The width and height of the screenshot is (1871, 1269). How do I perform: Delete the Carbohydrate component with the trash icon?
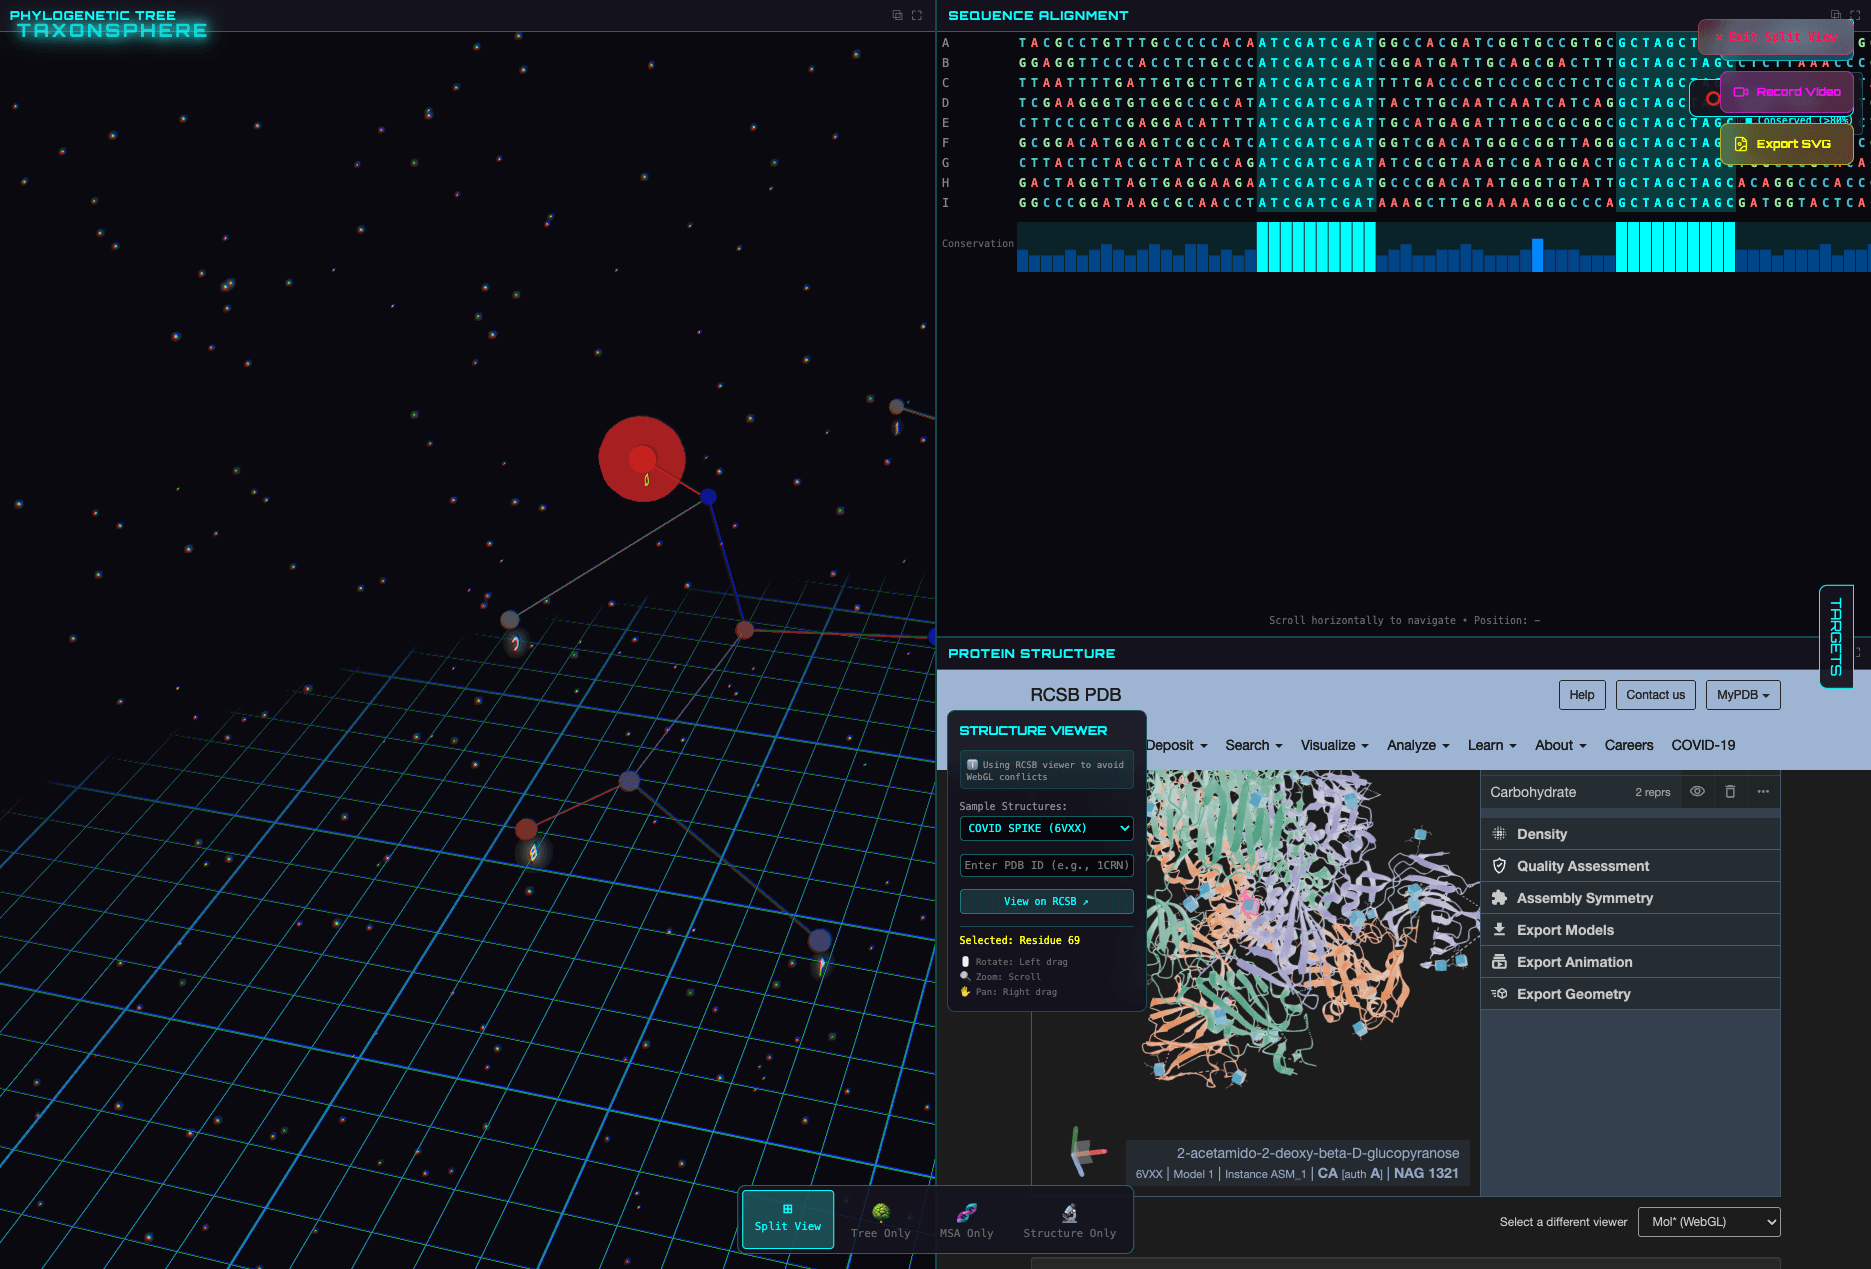(1730, 791)
